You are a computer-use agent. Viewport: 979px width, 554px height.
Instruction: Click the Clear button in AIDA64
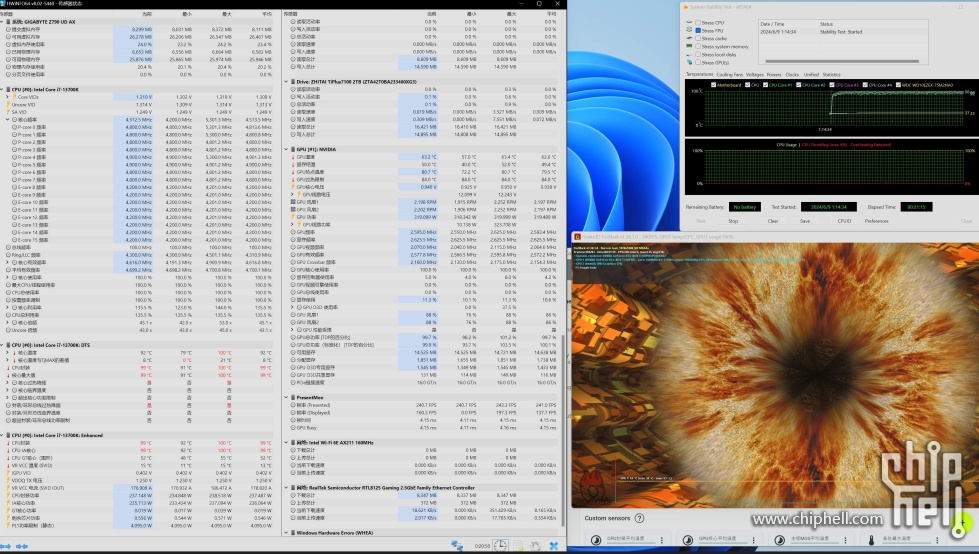(772, 221)
